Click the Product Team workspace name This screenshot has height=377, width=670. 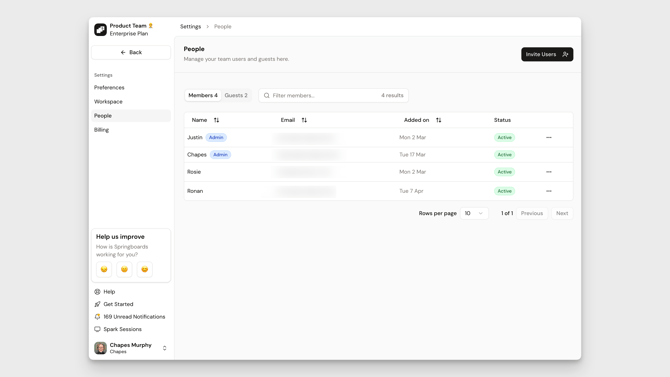pos(128,26)
